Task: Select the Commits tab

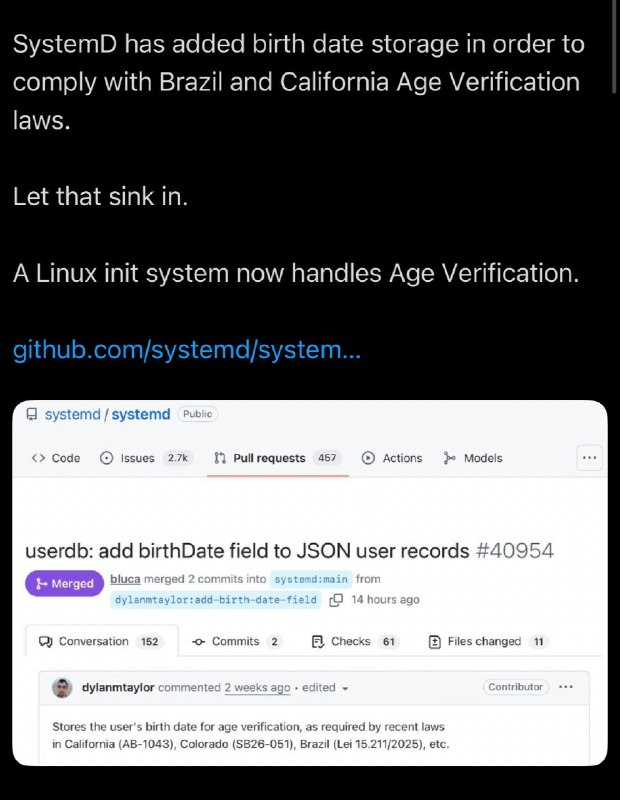Action: (x=236, y=641)
